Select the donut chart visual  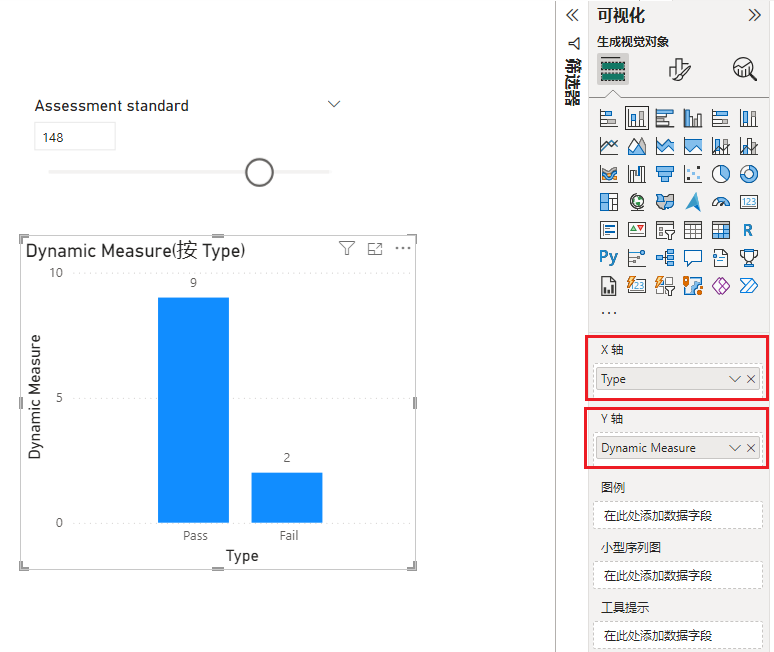(x=749, y=174)
